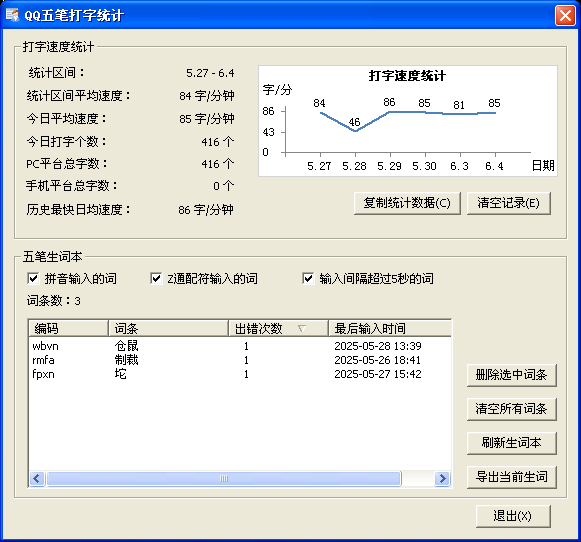This screenshot has width=581, height=542.
Task: Click 清空记录(E) button
Action: (509, 203)
